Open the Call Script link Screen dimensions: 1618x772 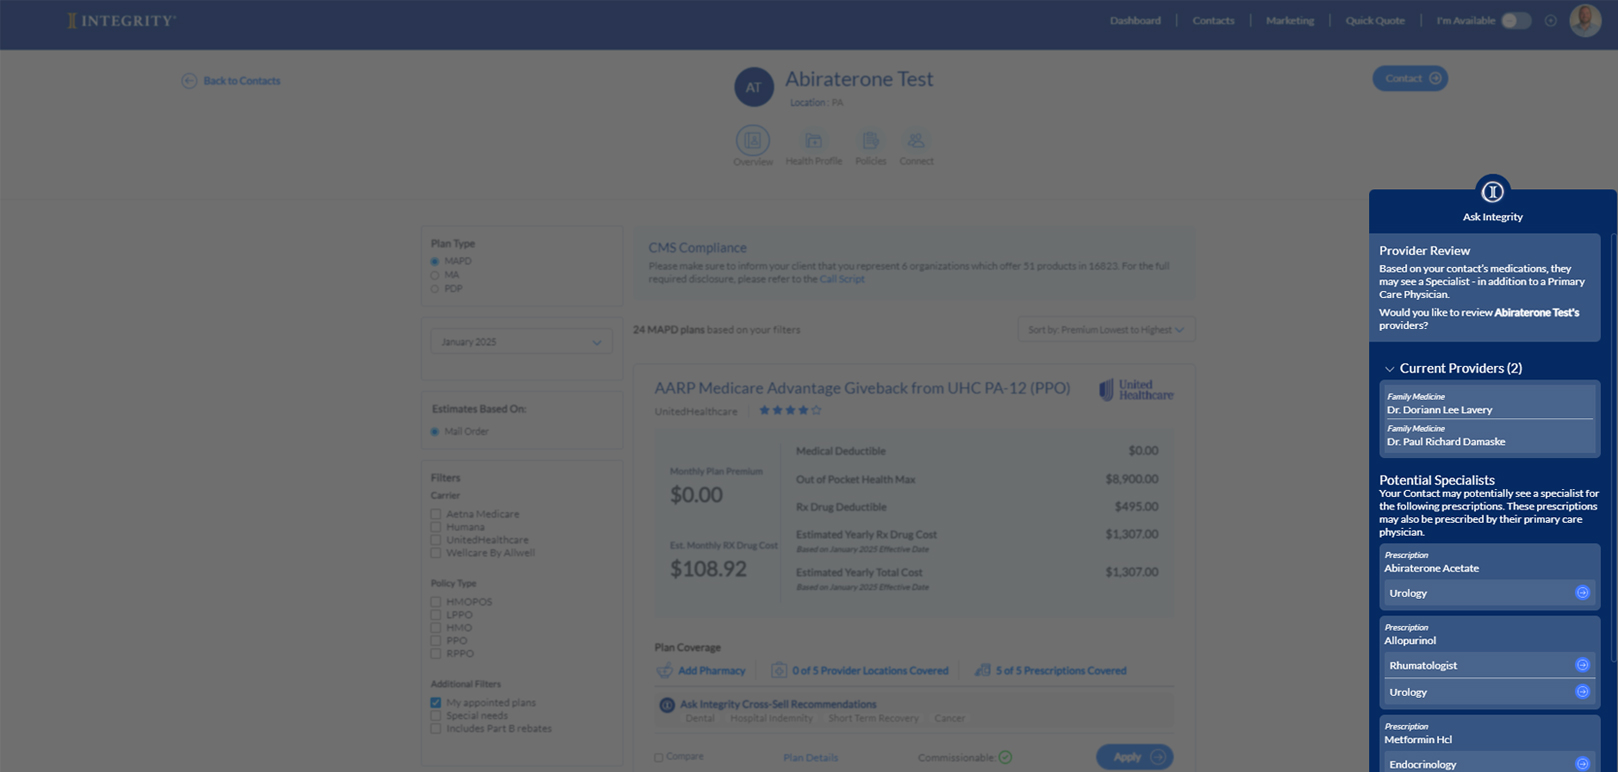[842, 279]
